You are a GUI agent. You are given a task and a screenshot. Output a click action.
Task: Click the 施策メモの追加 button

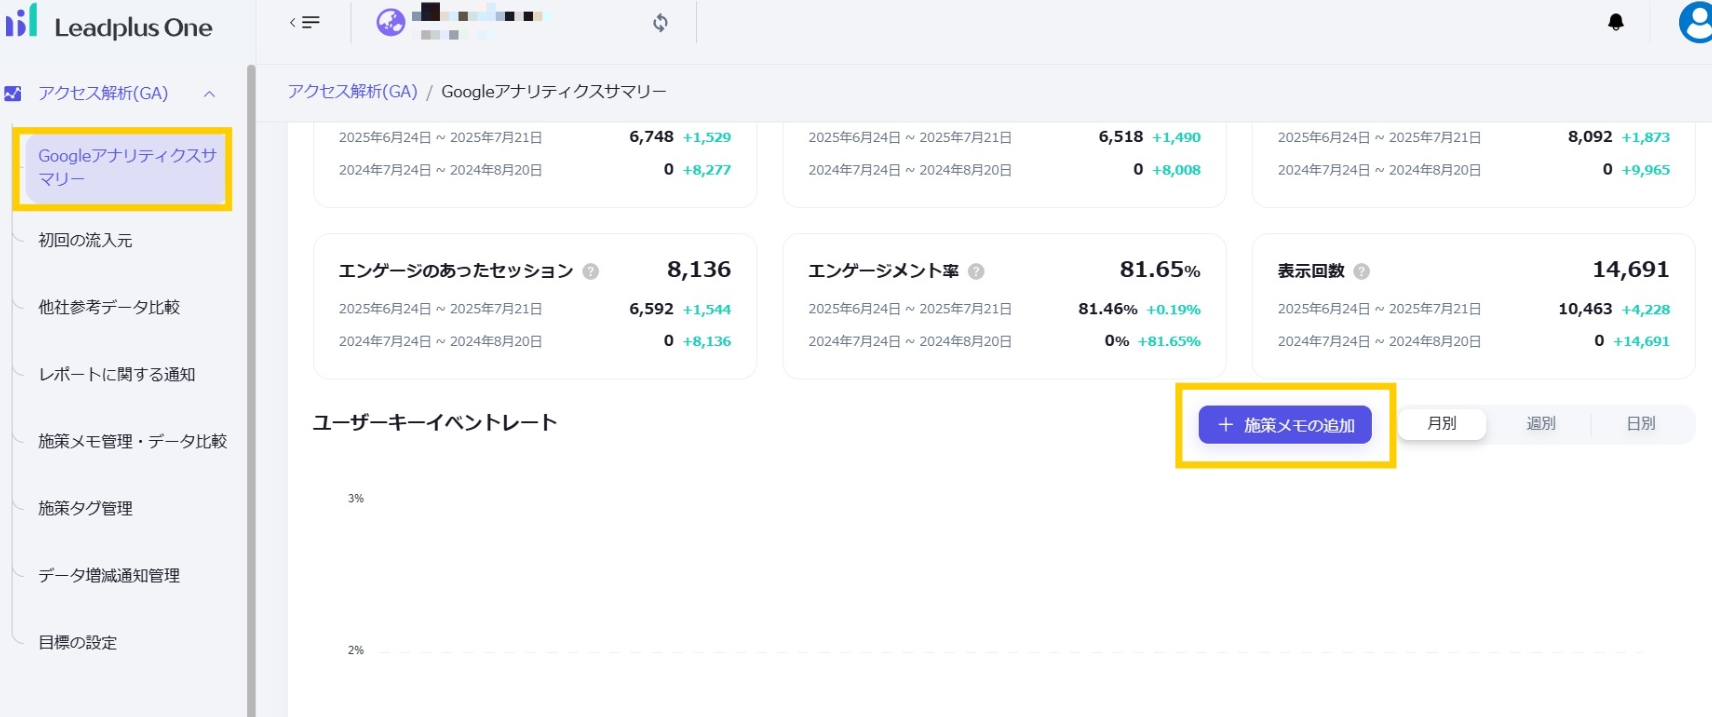coord(1285,425)
